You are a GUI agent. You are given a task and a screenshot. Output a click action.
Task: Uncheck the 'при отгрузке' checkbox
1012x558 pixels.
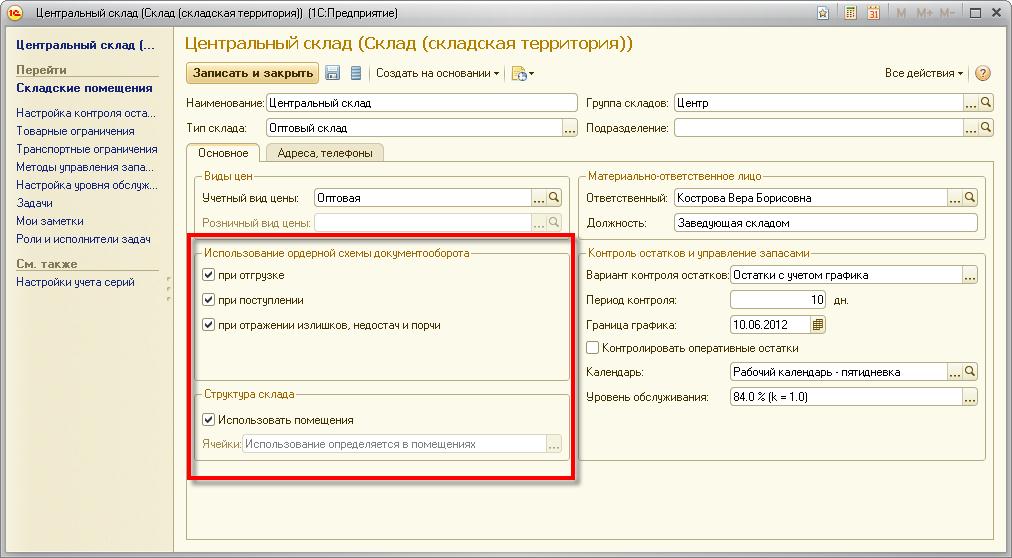coord(209,275)
